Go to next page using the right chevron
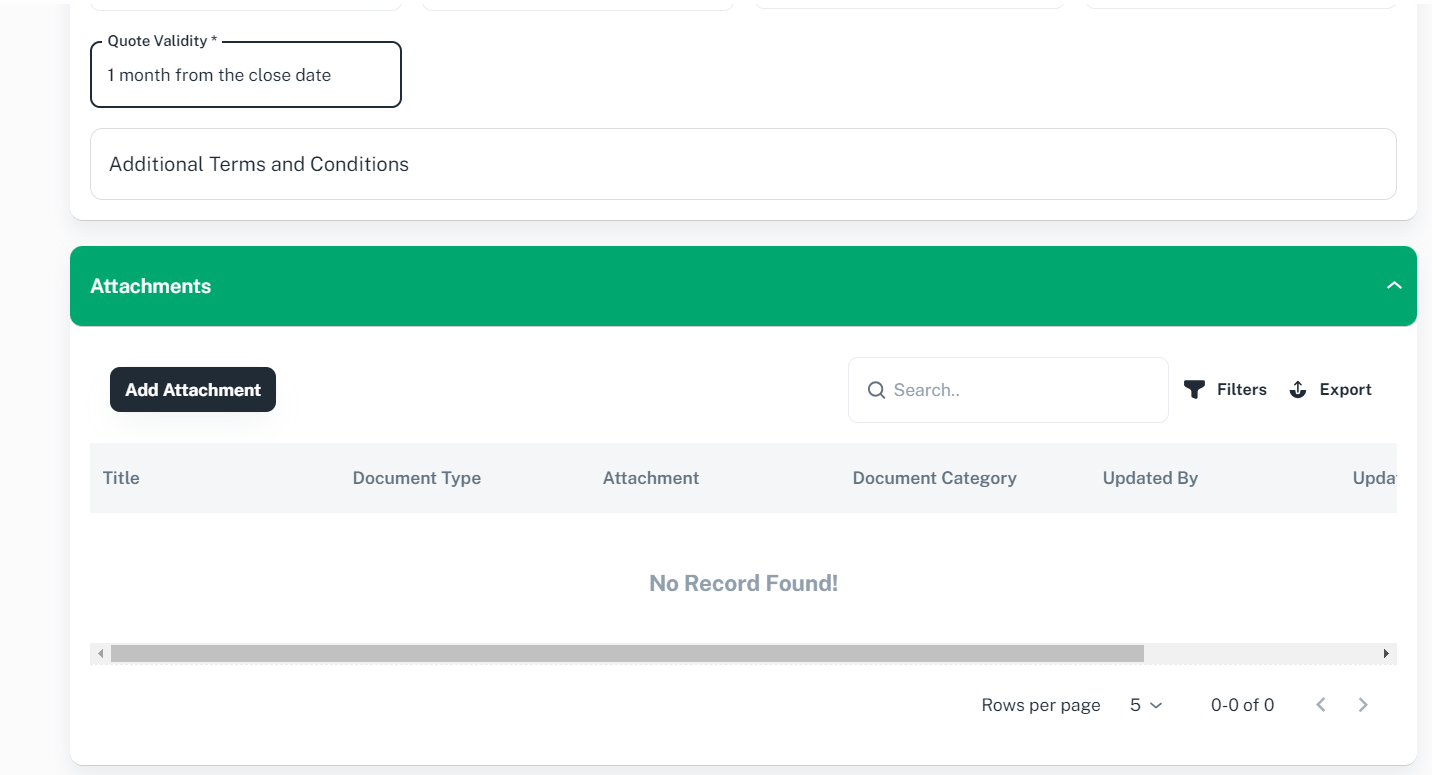 pyautogui.click(x=1363, y=705)
